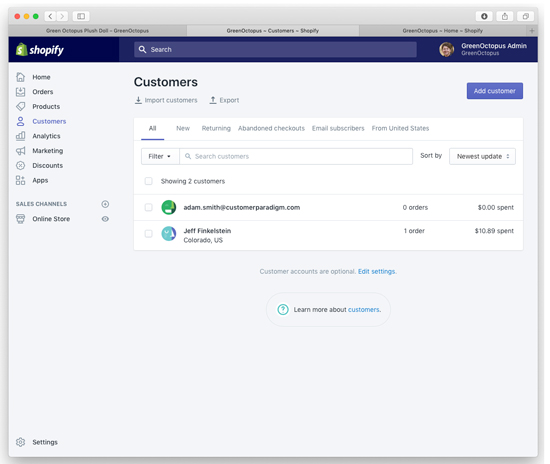Select adam.smith customer checkbox
550x464 pixels.
click(149, 207)
